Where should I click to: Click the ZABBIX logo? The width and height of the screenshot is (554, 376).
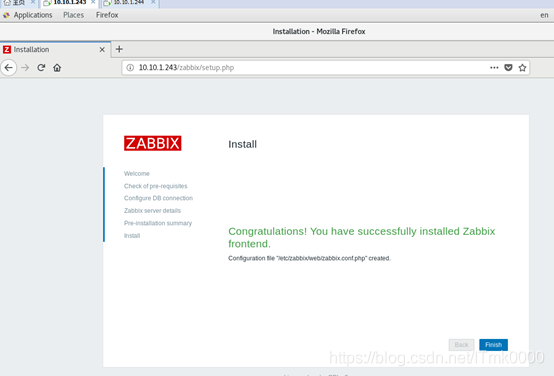153,143
